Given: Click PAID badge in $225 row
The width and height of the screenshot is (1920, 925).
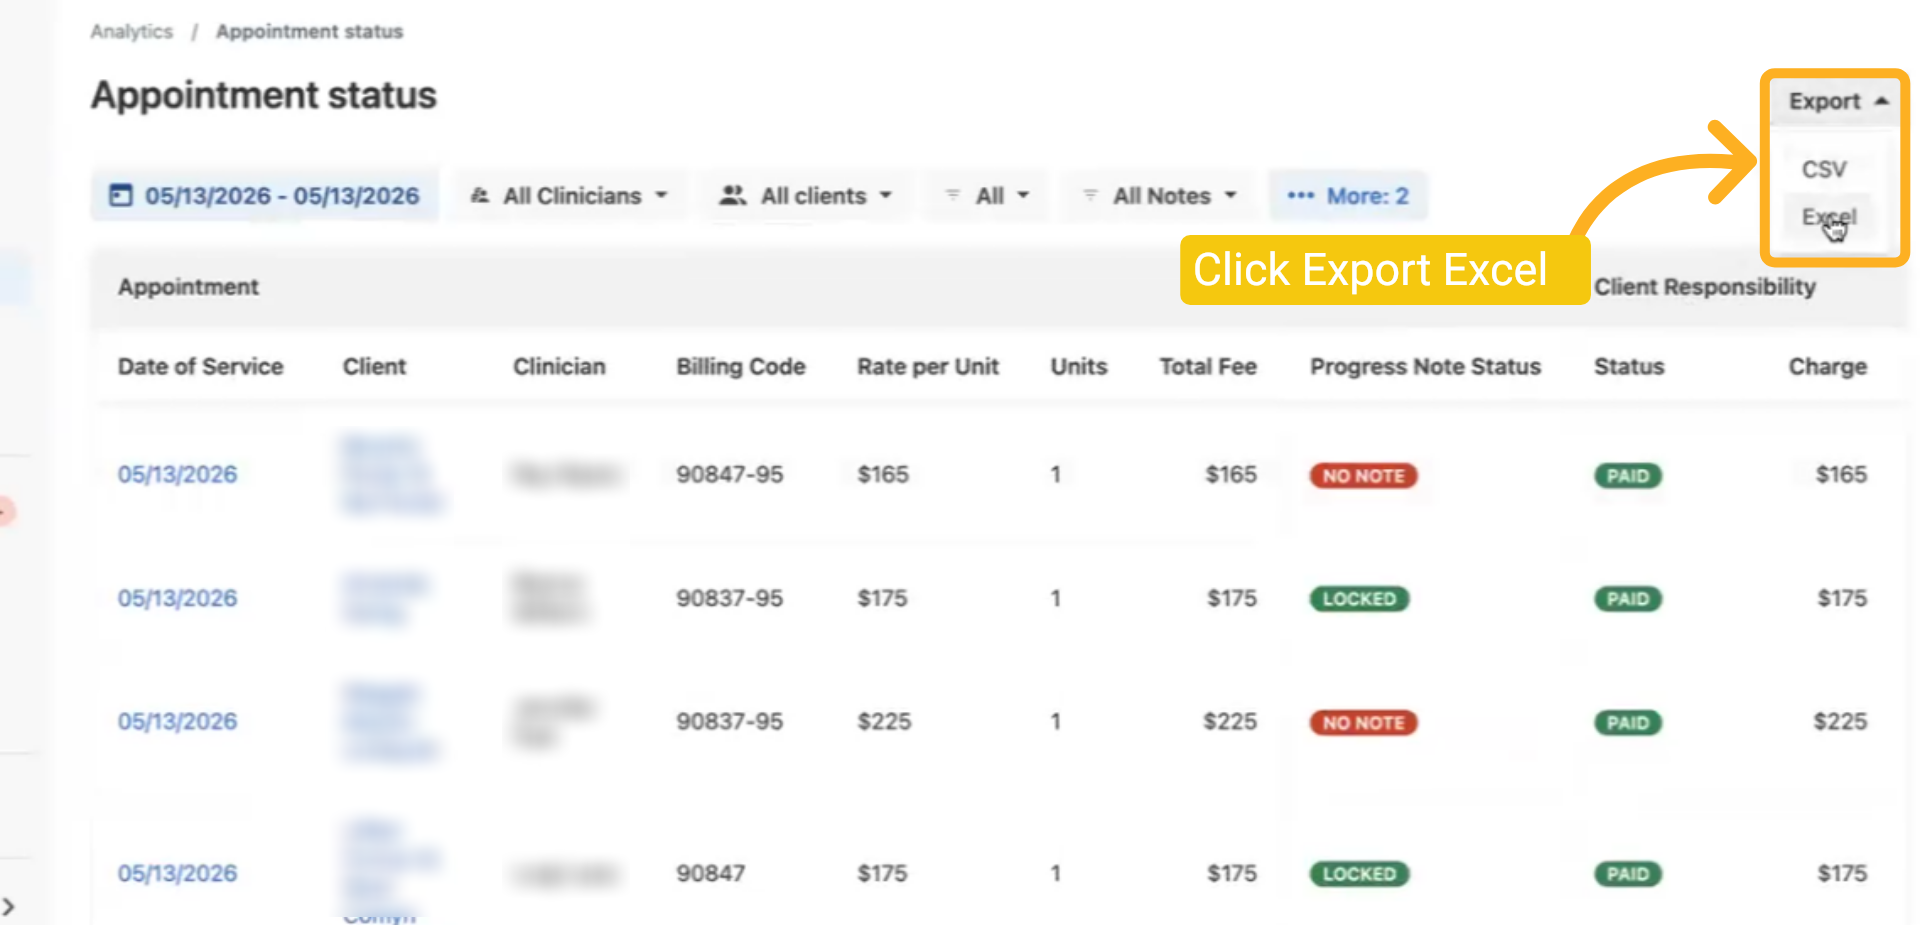Looking at the screenshot, I should 1628,723.
